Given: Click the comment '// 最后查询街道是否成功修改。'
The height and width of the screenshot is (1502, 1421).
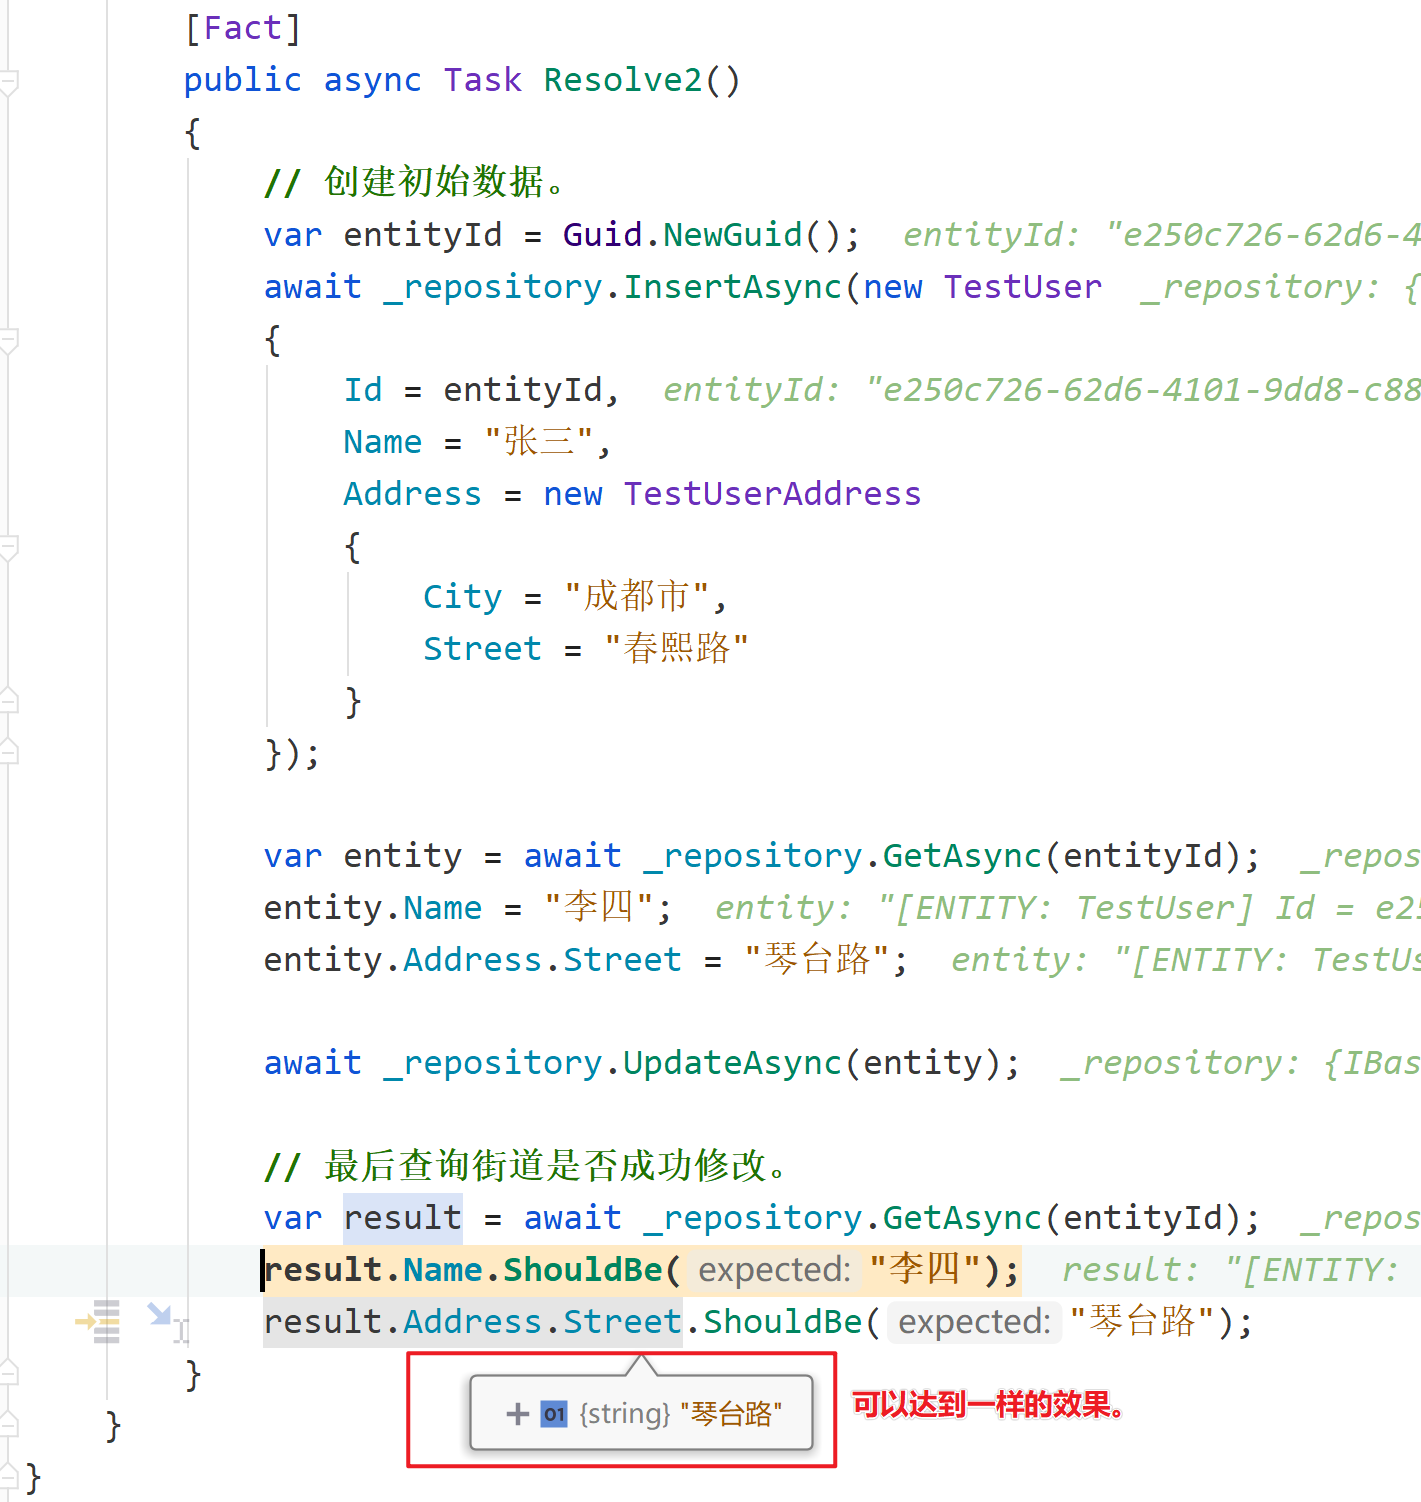Looking at the screenshot, I should (527, 1166).
